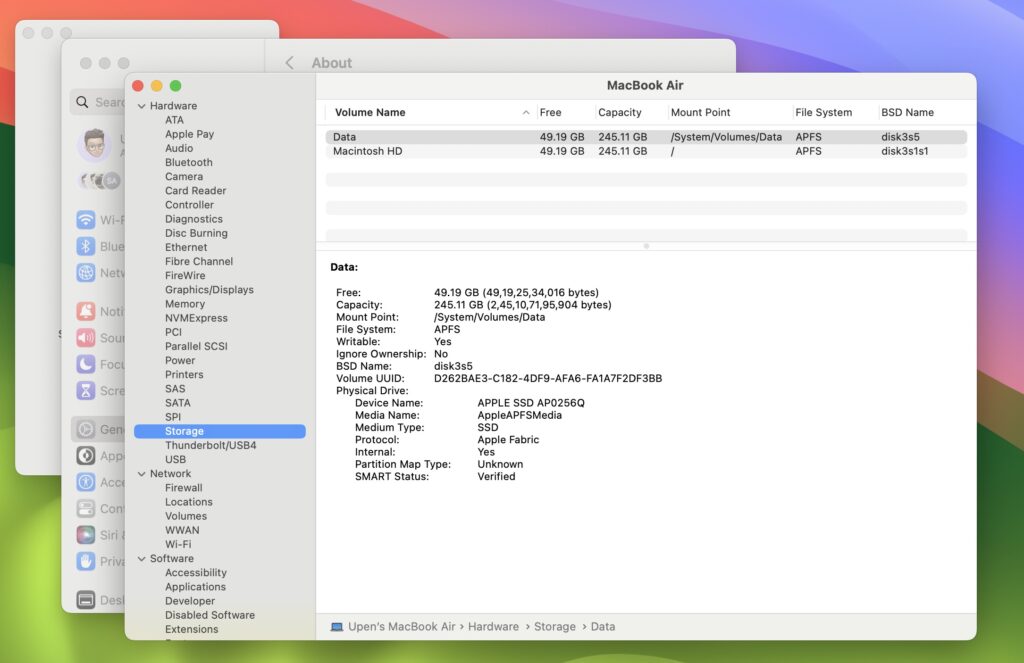Image resolution: width=1024 pixels, height=663 pixels.
Task: Select Apple Pay in the sidebar
Action: pyautogui.click(x=189, y=134)
